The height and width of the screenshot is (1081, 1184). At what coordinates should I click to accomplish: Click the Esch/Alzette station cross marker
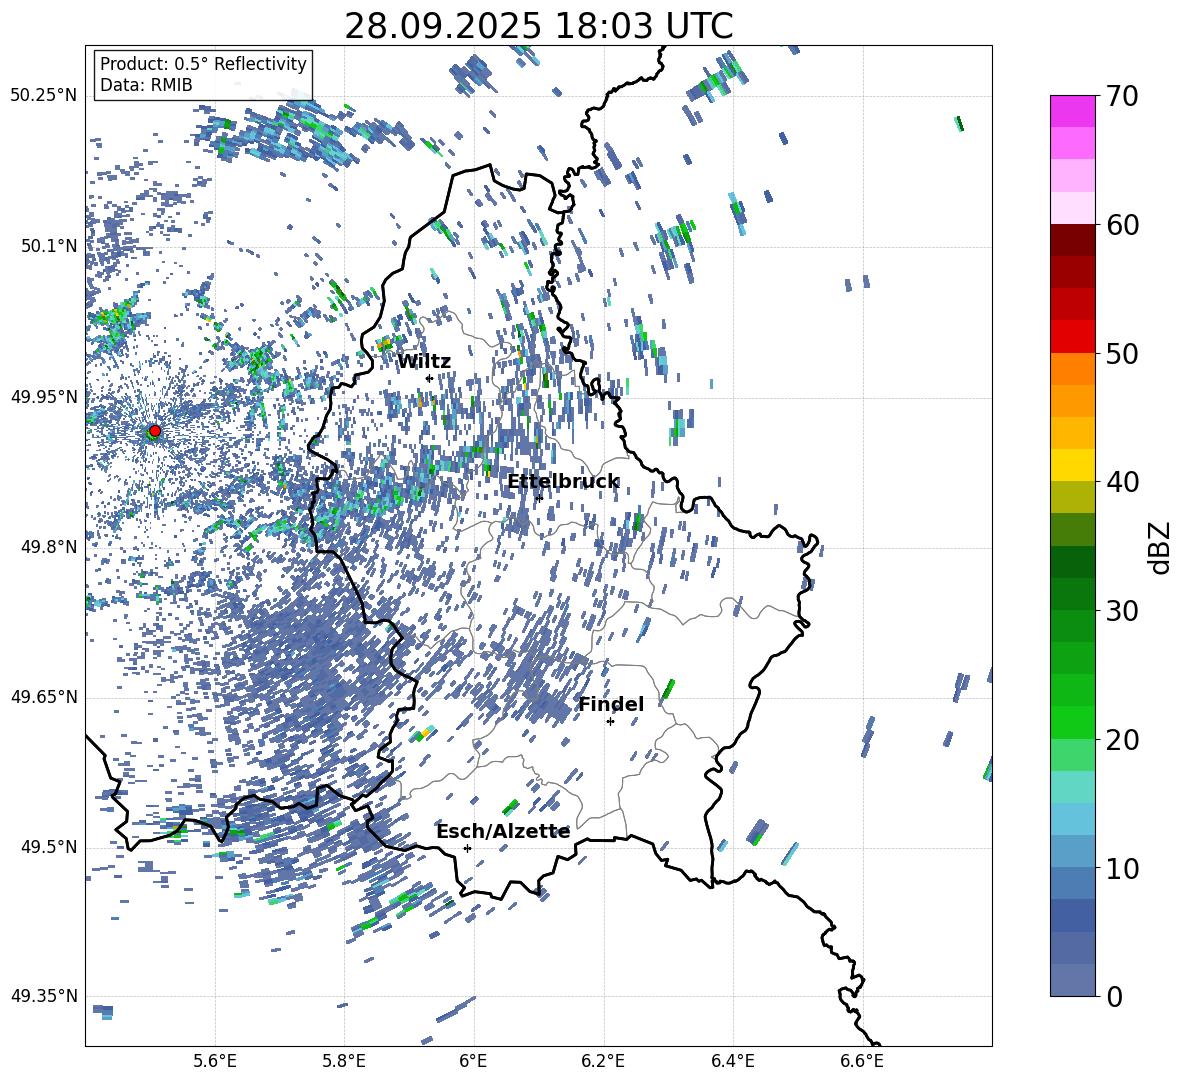click(x=467, y=848)
